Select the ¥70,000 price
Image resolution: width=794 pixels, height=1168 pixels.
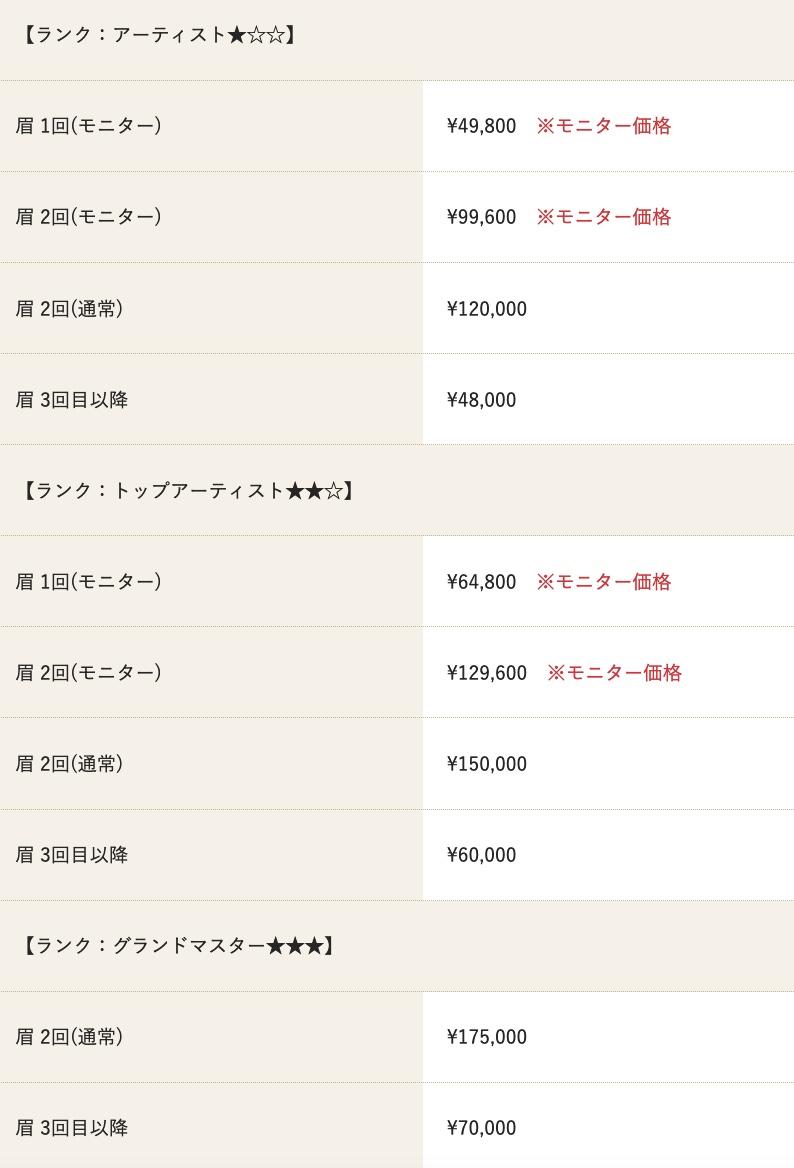tap(481, 1128)
